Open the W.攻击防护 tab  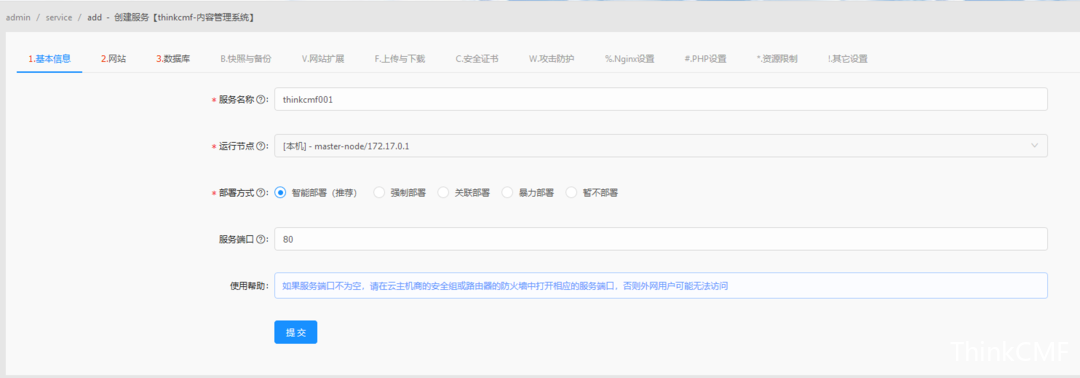tap(551, 59)
